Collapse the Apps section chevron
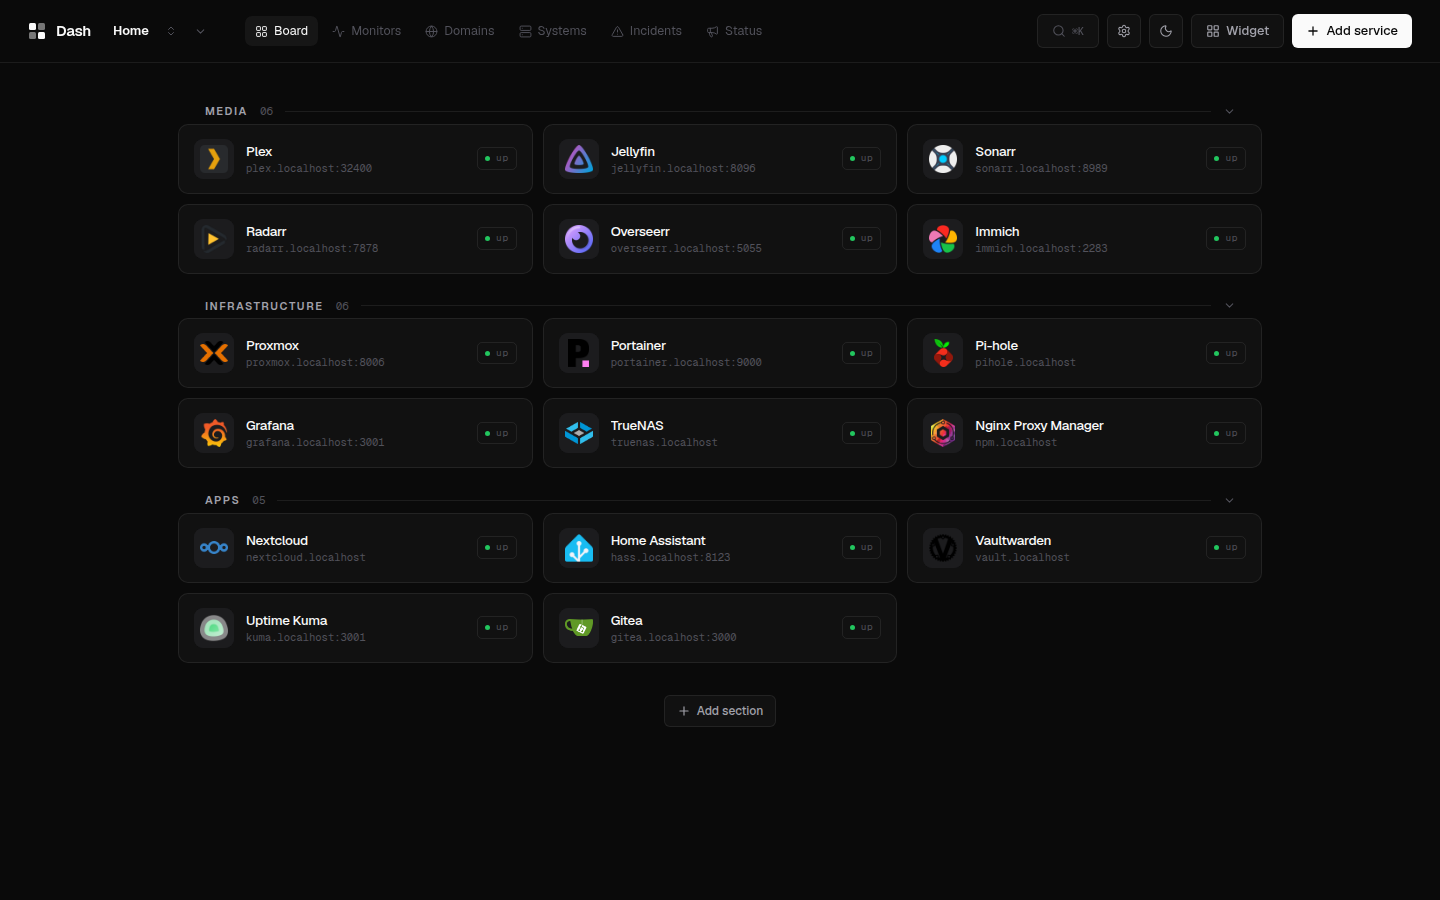Viewport: 1440px width, 900px height. tap(1229, 500)
